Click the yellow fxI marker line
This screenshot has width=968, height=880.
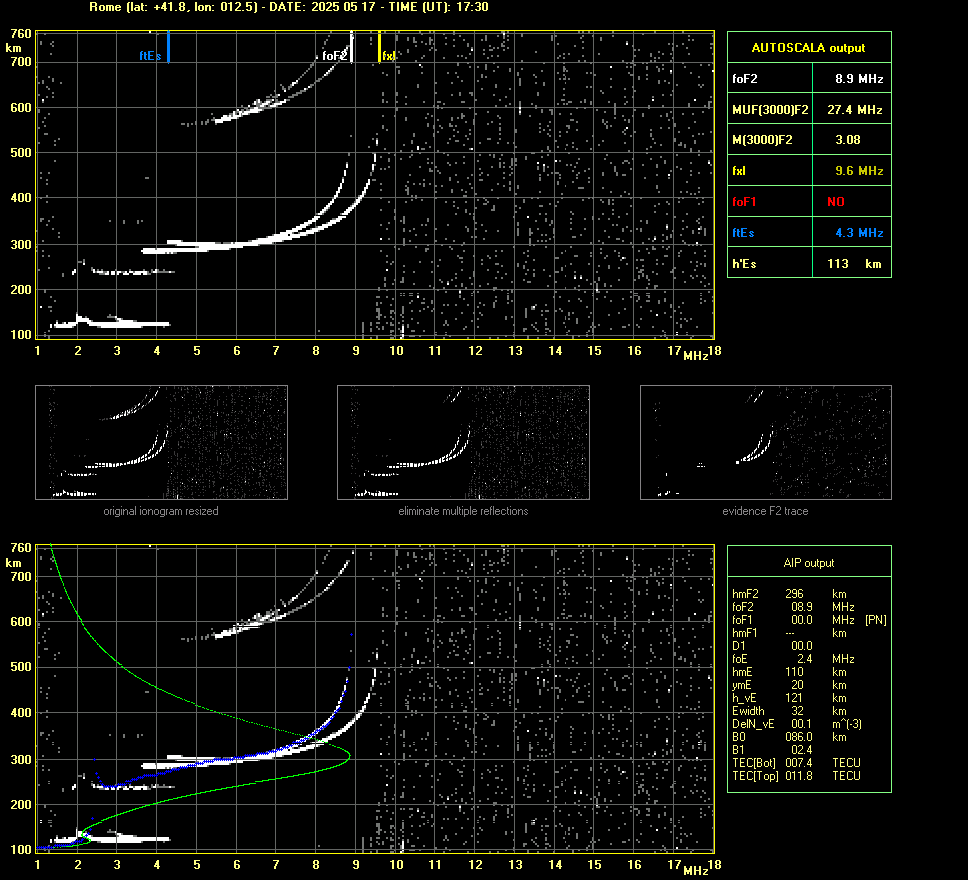379,47
